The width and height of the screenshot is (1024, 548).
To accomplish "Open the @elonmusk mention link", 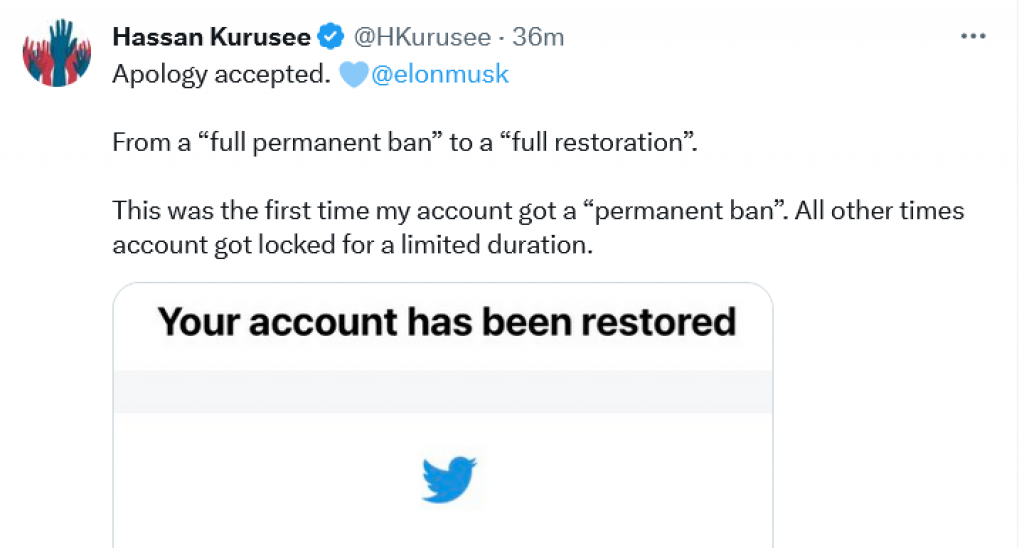I will click(x=440, y=75).
